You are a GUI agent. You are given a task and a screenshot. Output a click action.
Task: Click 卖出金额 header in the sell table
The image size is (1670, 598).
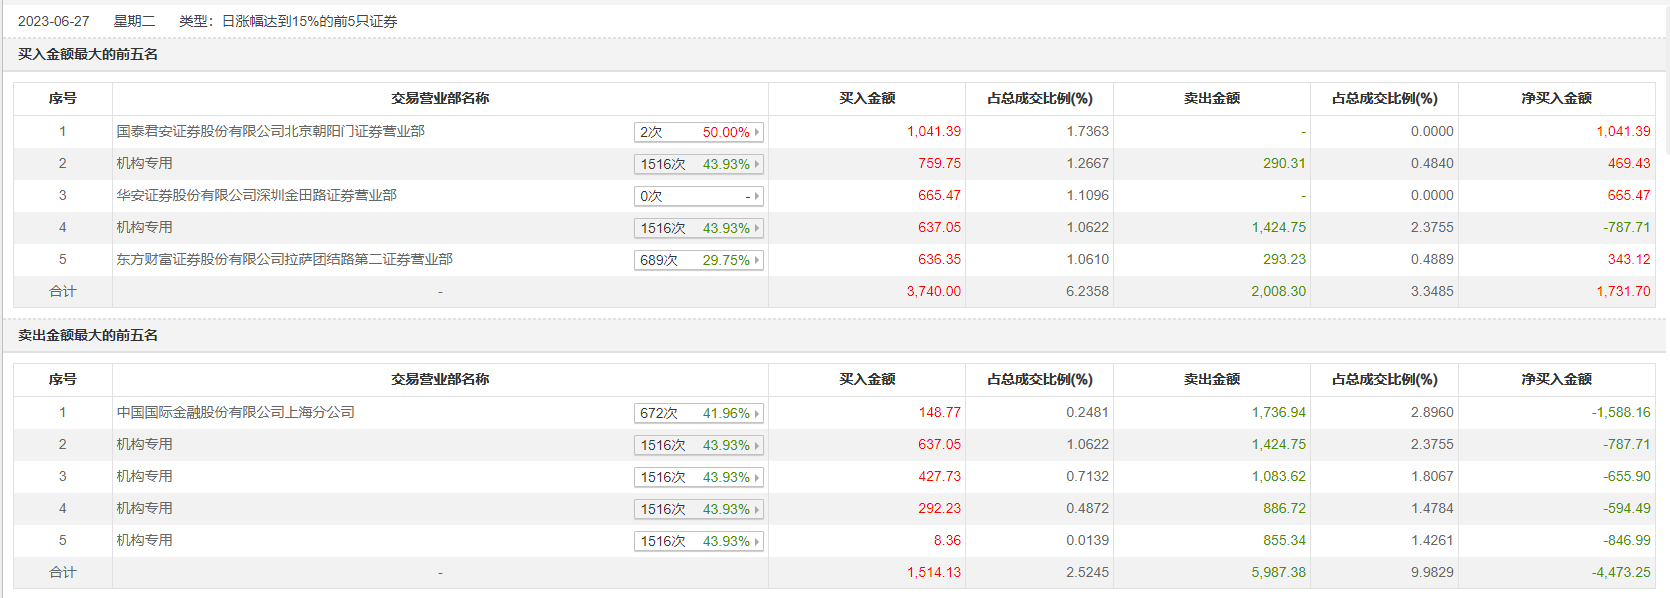pos(1211,379)
